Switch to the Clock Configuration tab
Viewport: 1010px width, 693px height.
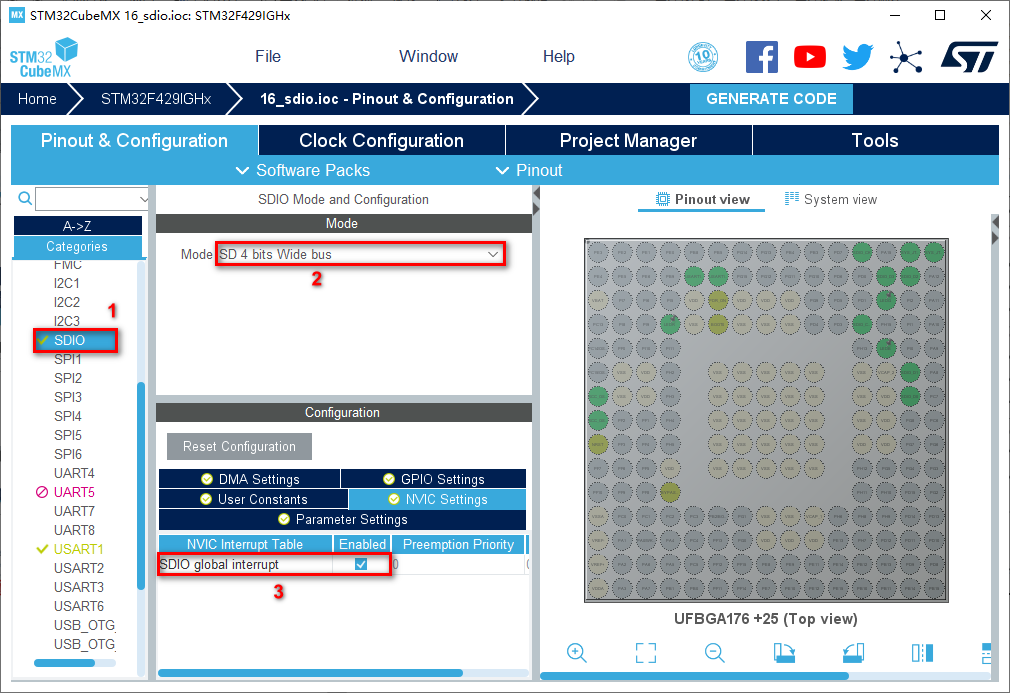tap(381, 141)
